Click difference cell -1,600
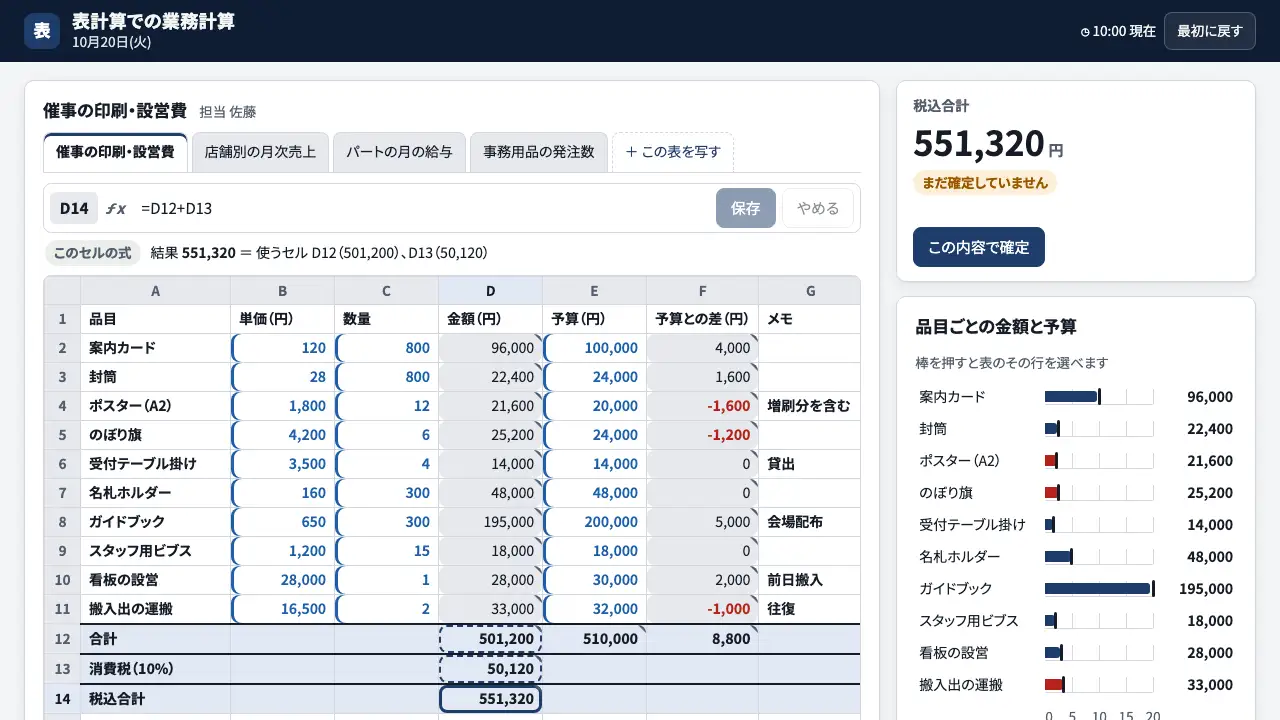 [703, 406]
